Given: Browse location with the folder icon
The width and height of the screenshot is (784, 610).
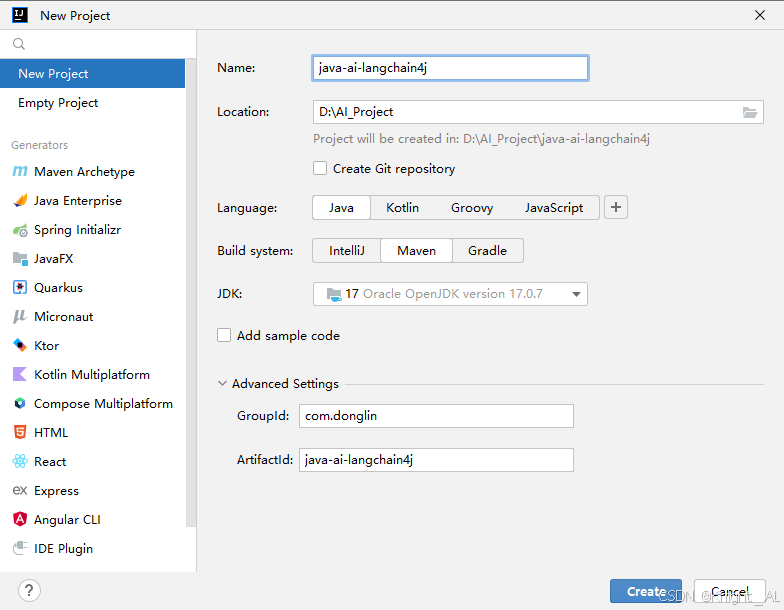Looking at the screenshot, I should pyautogui.click(x=750, y=112).
